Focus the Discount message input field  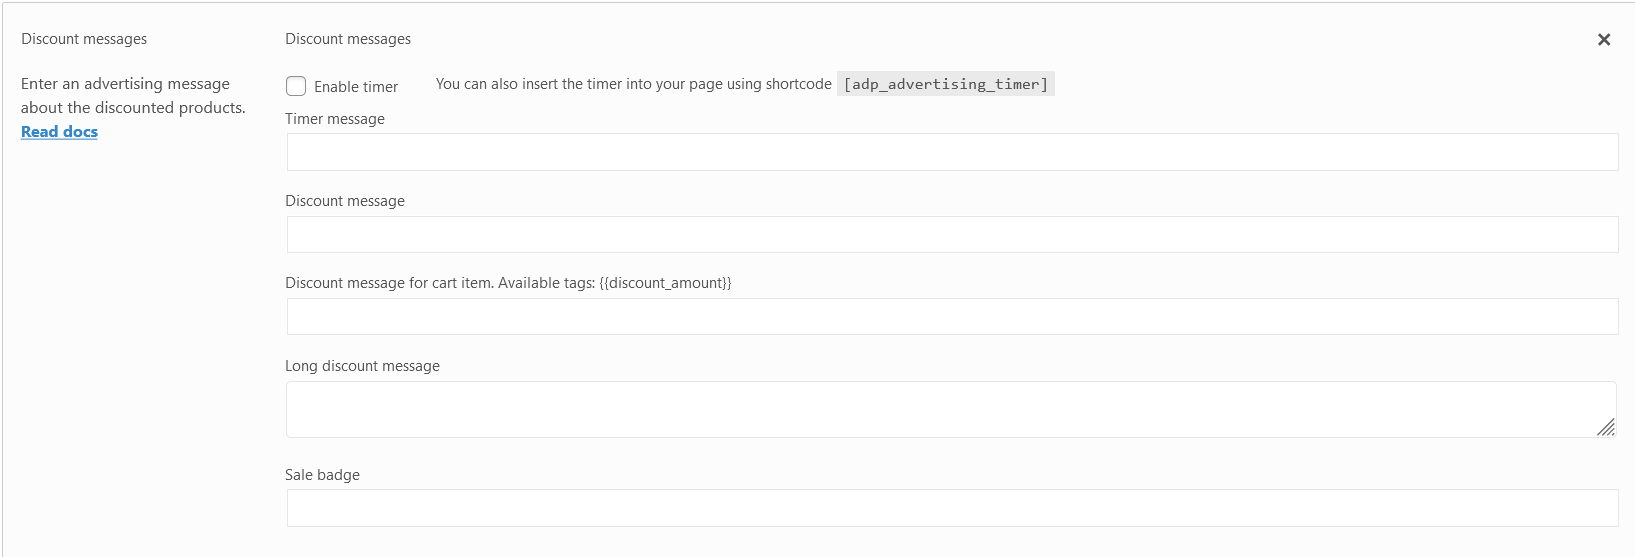coord(952,234)
